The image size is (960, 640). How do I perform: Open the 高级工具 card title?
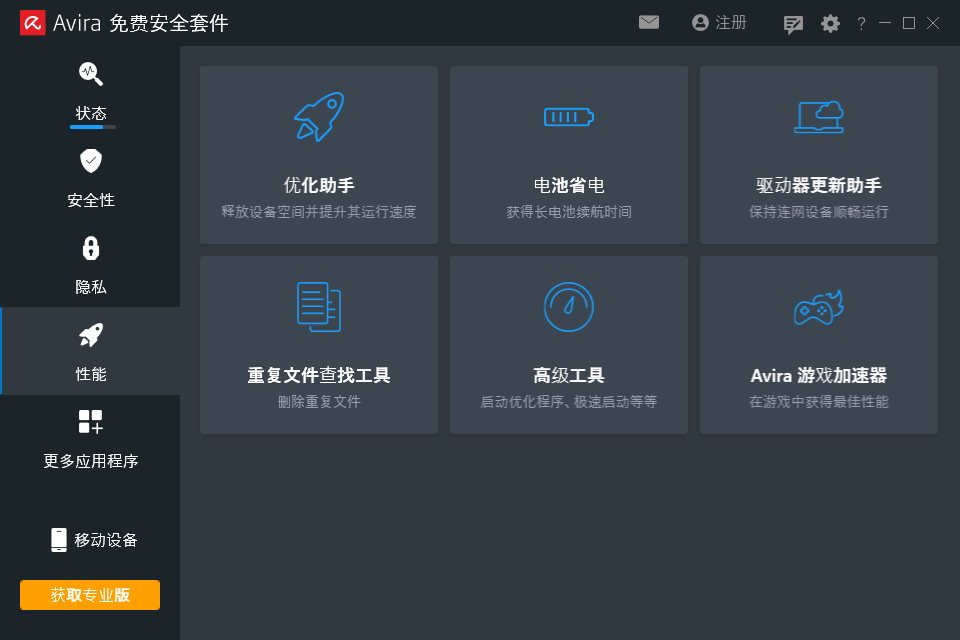pyautogui.click(x=569, y=375)
